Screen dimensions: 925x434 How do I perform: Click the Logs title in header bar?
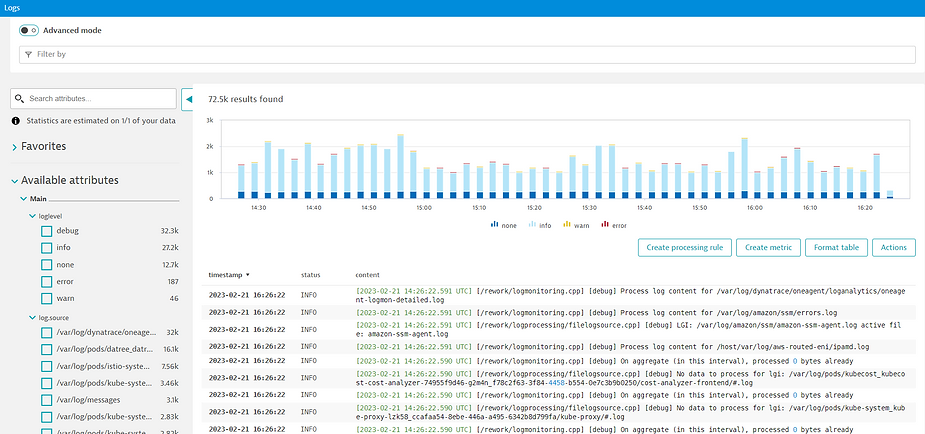click(12, 8)
